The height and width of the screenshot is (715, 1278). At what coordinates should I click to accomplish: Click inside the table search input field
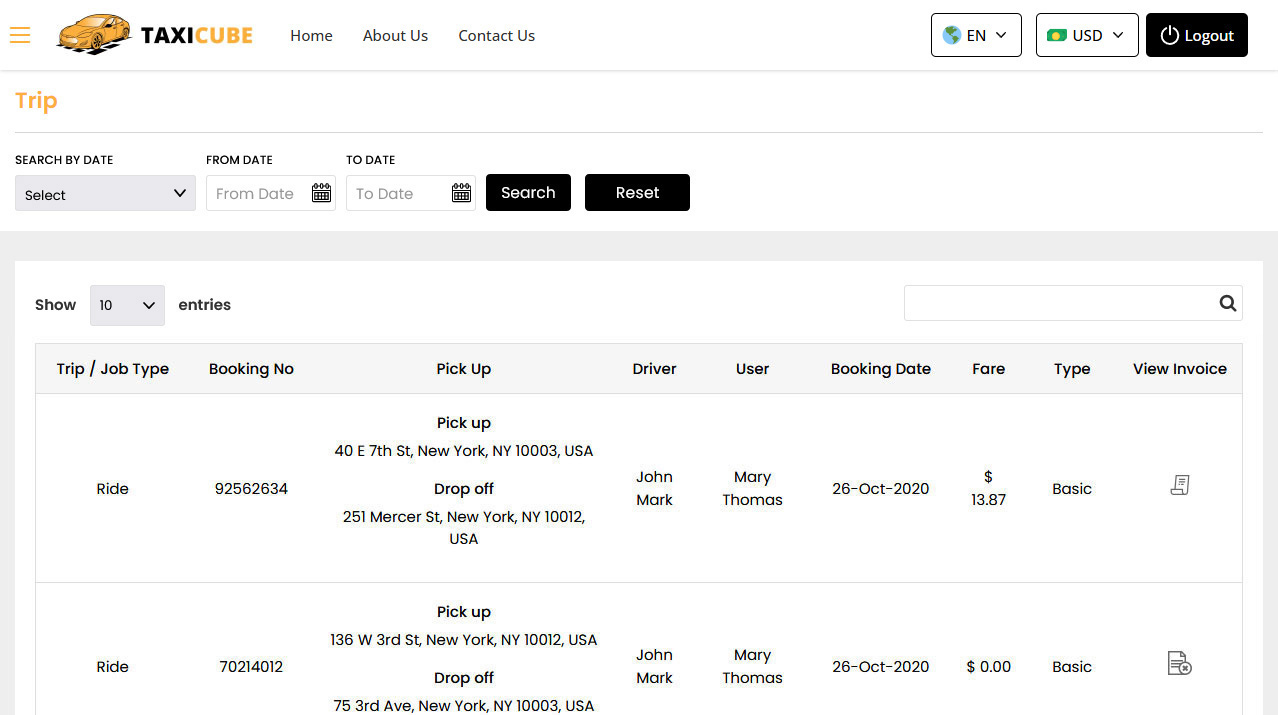click(x=1060, y=302)
